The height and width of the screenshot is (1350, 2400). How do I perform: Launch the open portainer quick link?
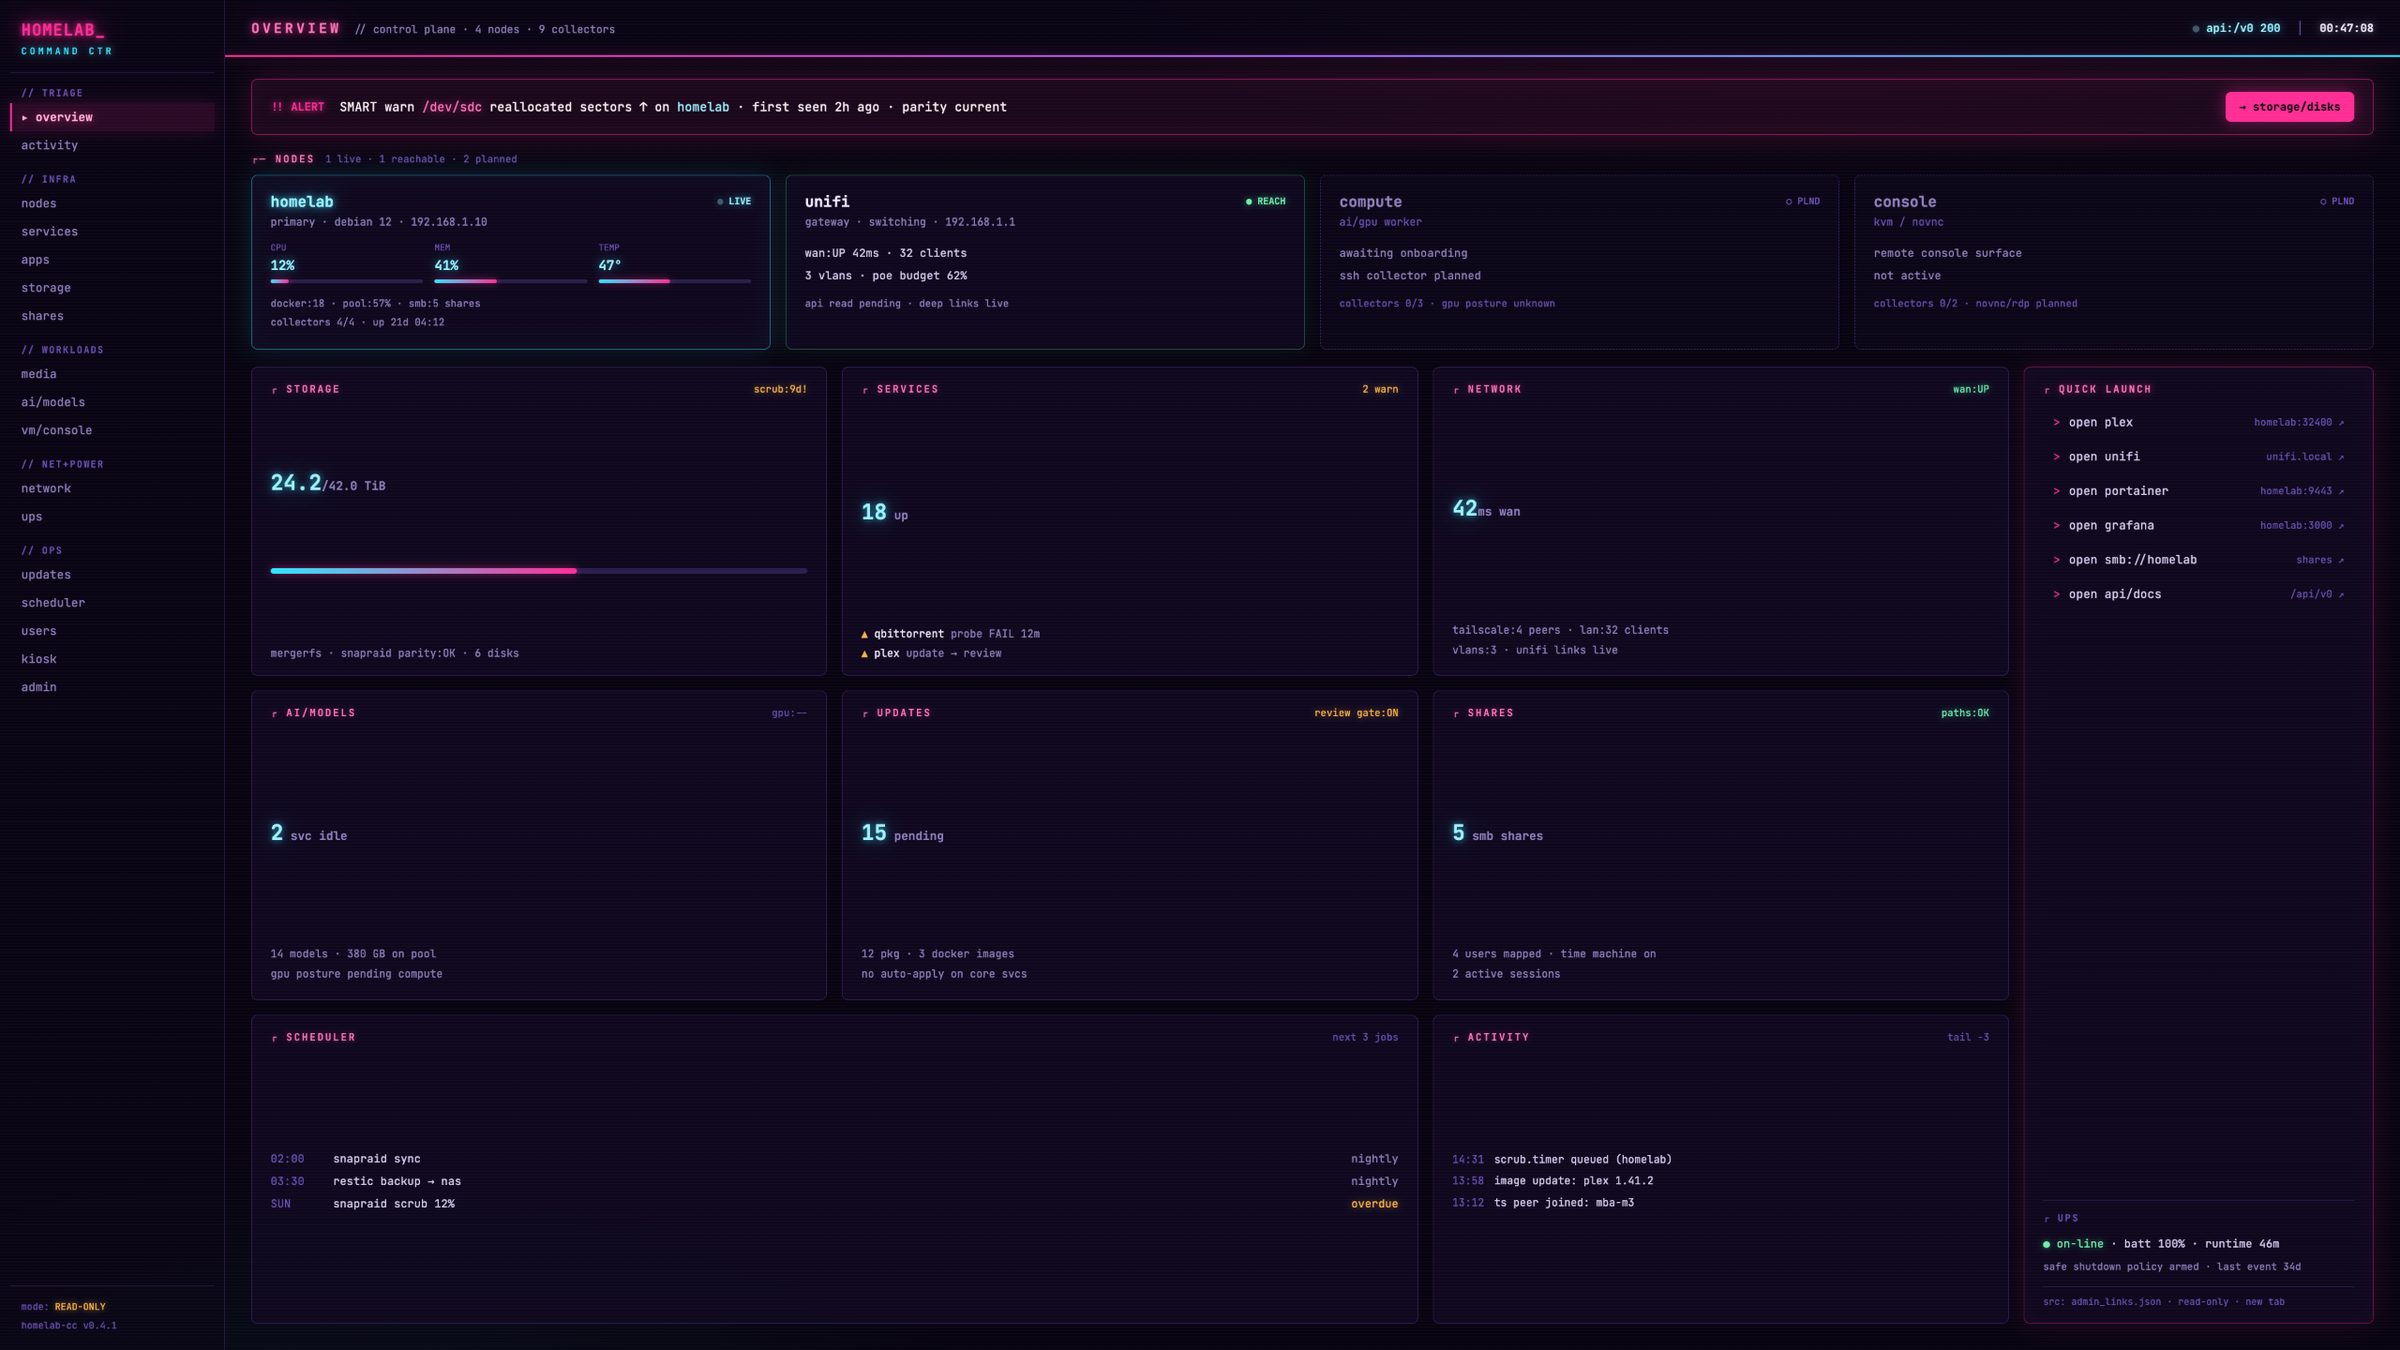coord(2198,491)
